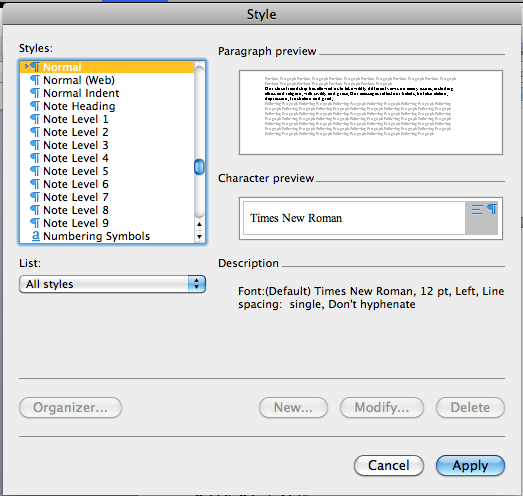Click the styles list scroll down arrow
Viewport: 523px width, 496px height.
pyautogui.click(x=199, y=237)
